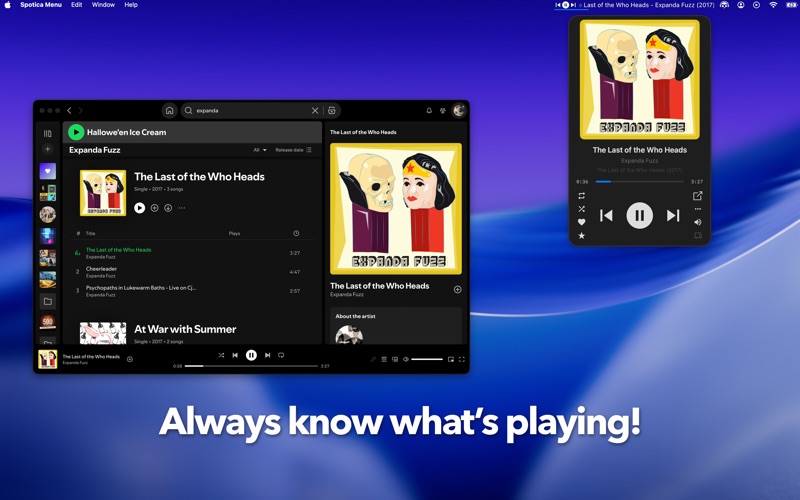Download The Last of the Who Heads single
Screen dimensions: 800x500
click(x=168, y=208)
